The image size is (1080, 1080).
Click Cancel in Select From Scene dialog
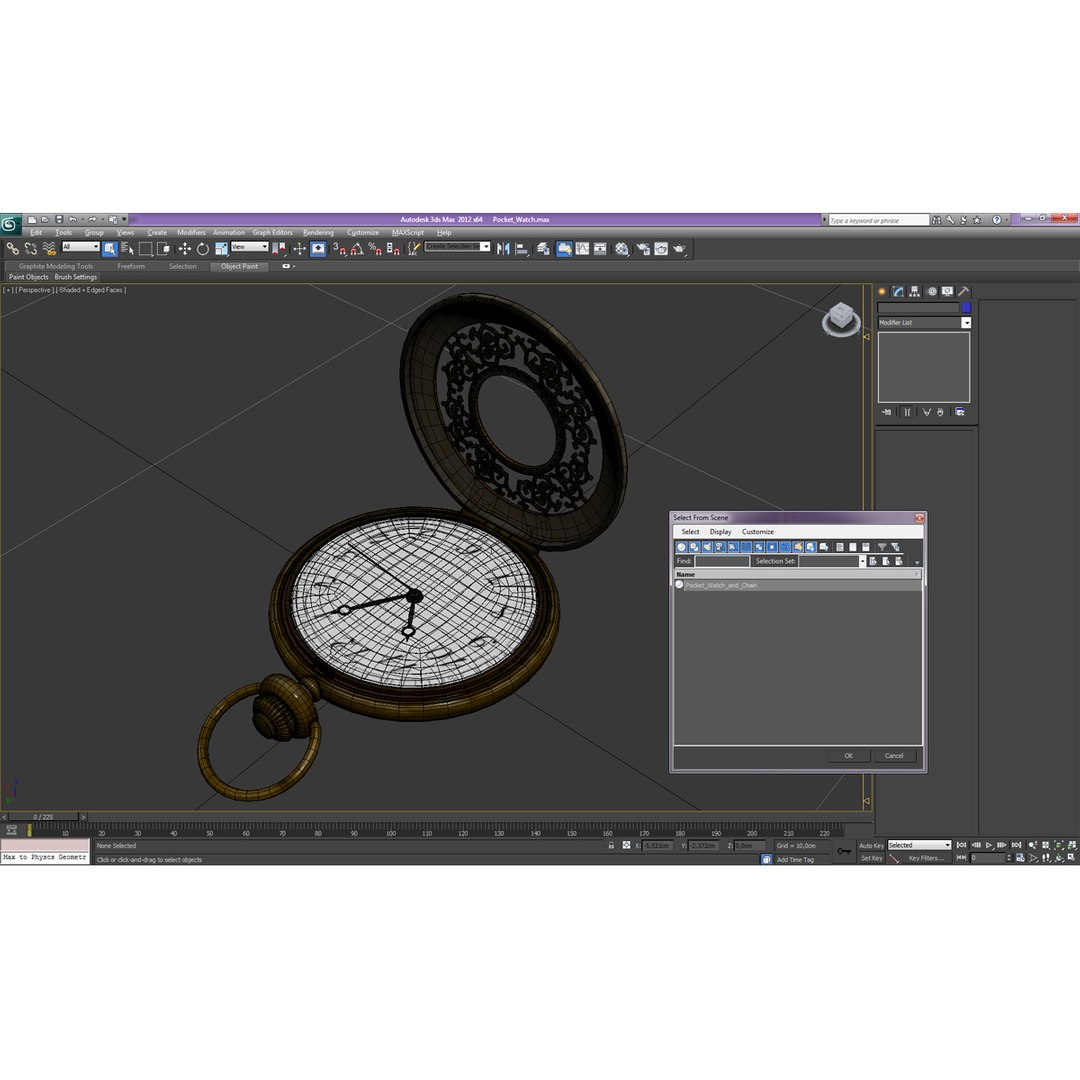pyautogui.click(x=894, y=756)
